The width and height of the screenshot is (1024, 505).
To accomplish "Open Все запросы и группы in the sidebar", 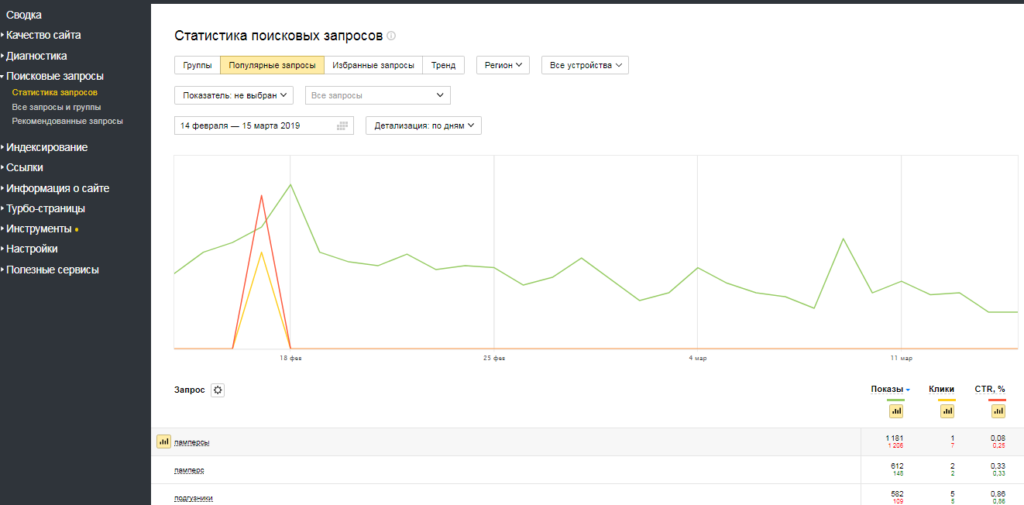I will point(56,107).
